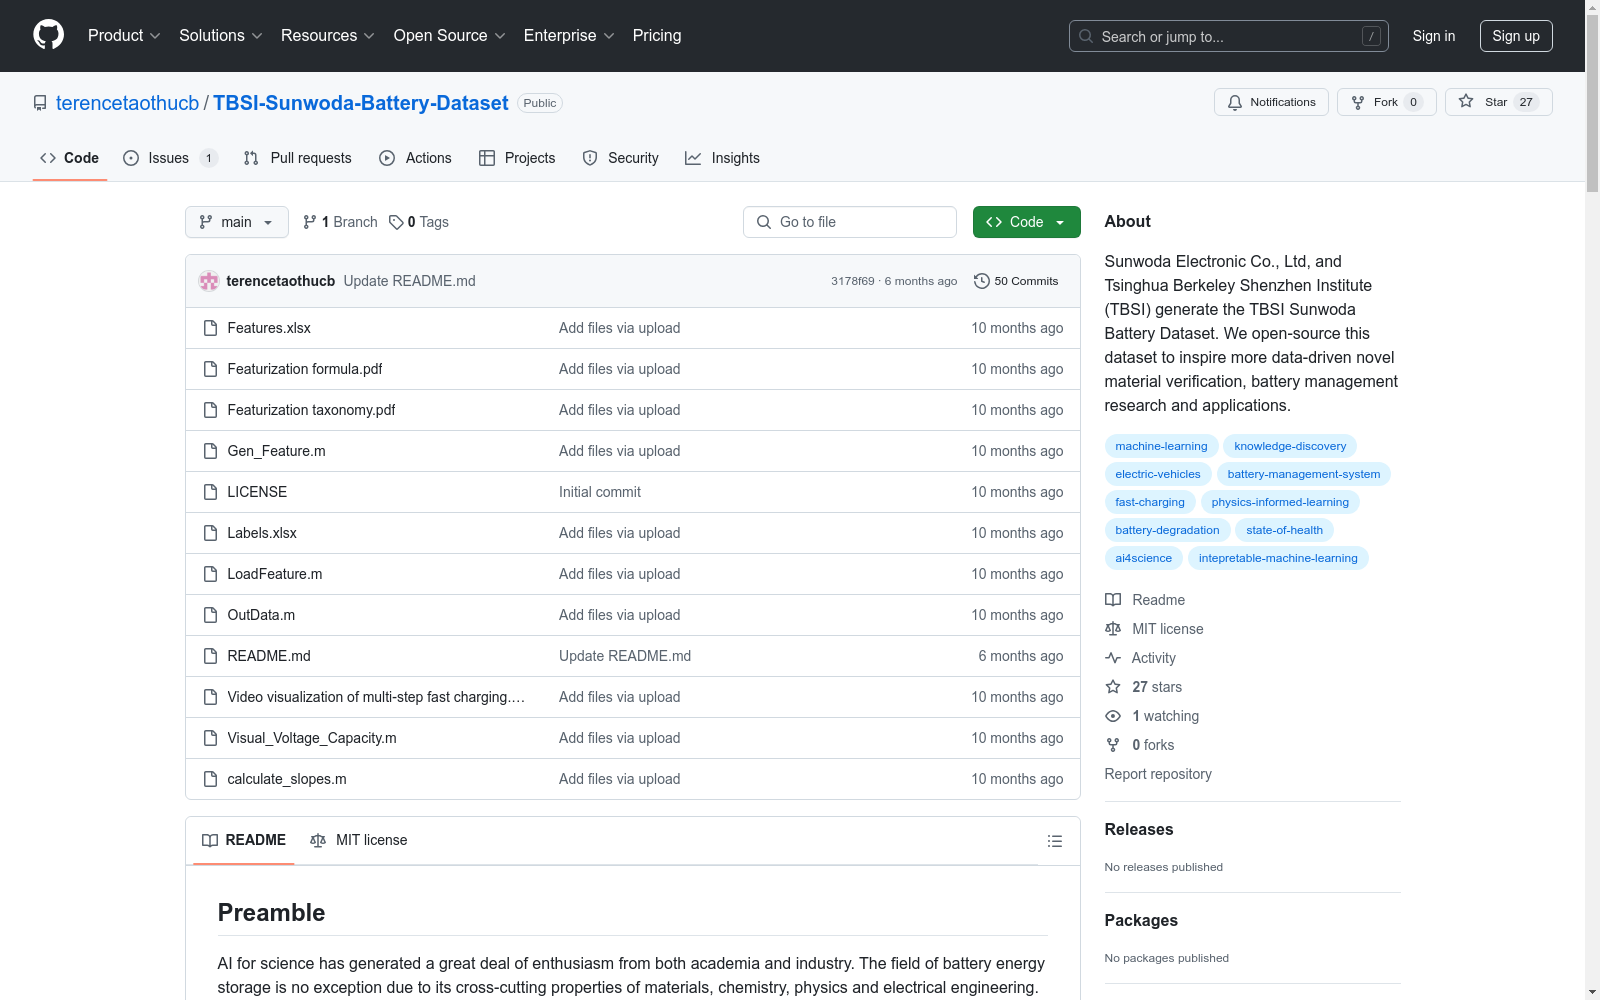Click the file icon beside Gen_Feature.m
1600x1000 pixels.
pyautogui.click(x=210, y=451)
